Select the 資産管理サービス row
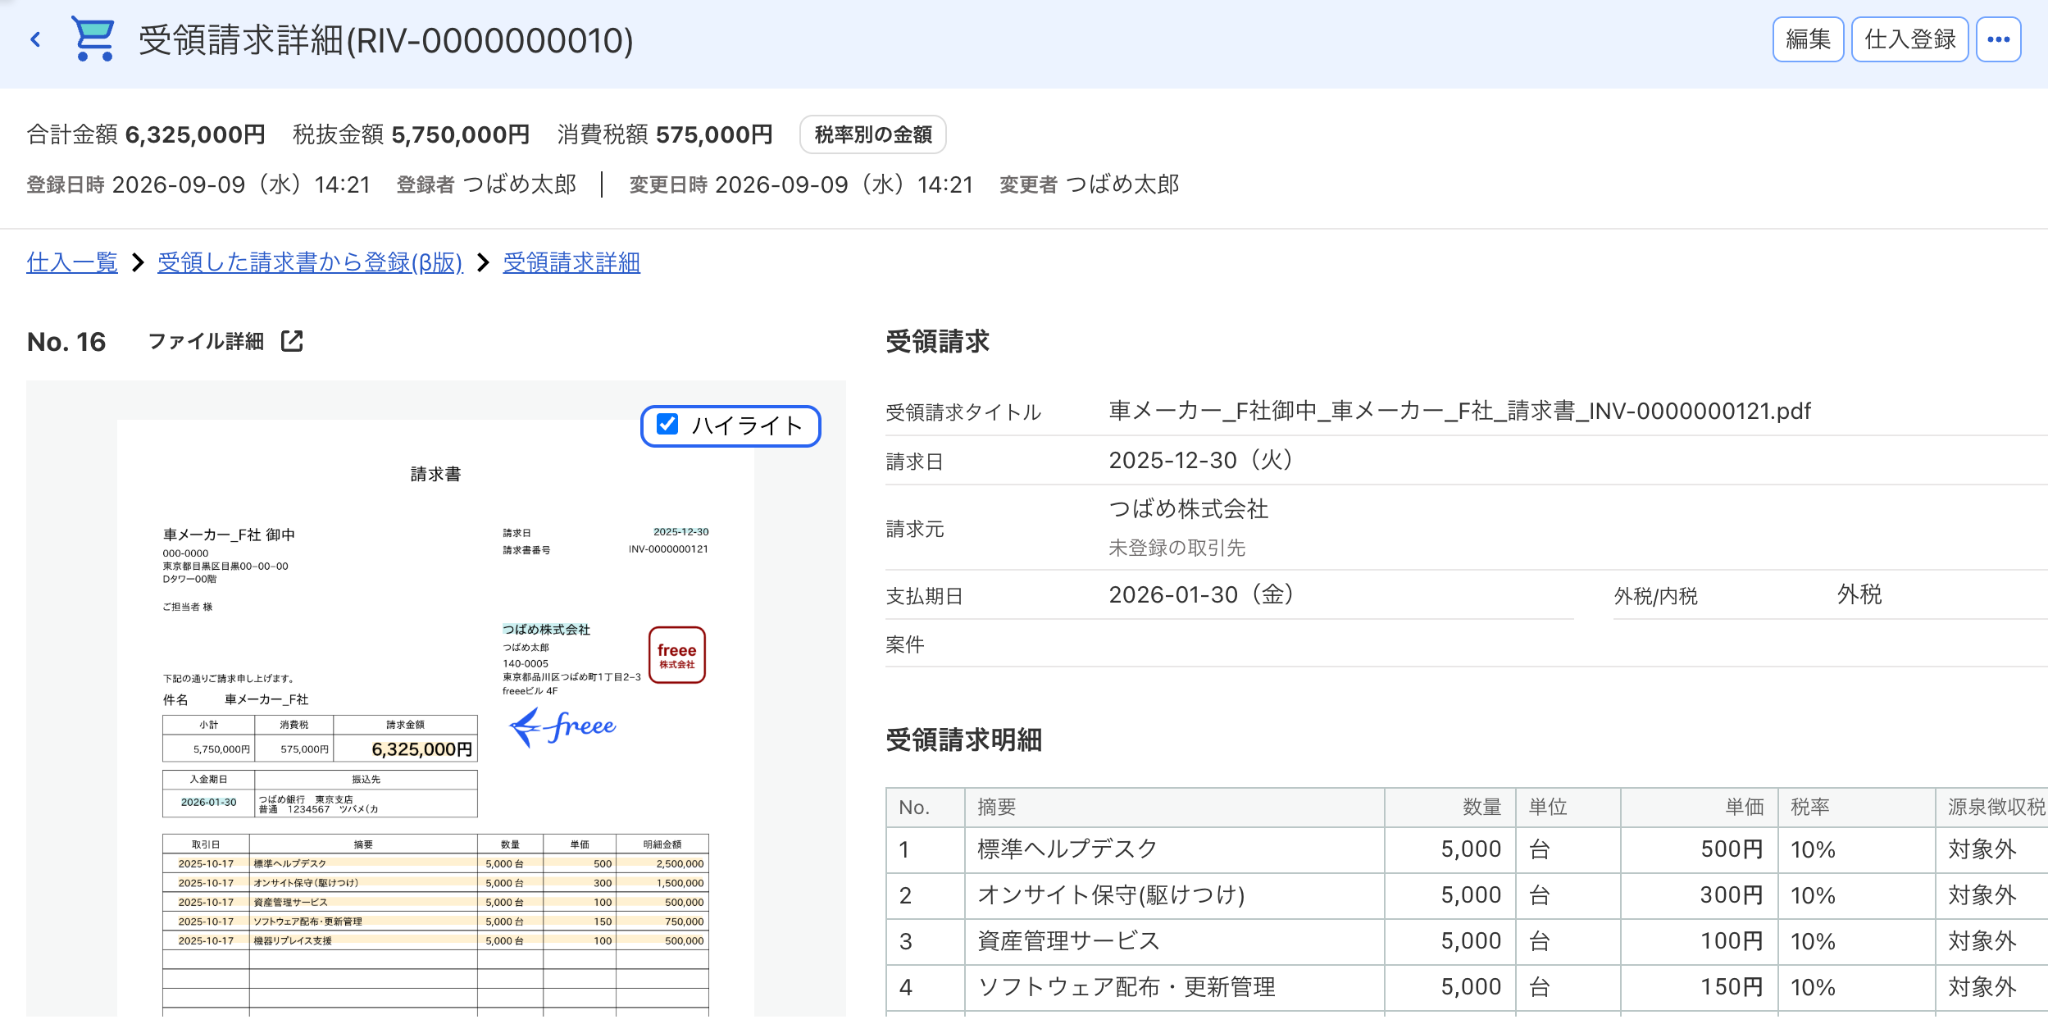This screenshot has height=1017, width=2048. pos(1466,942)
